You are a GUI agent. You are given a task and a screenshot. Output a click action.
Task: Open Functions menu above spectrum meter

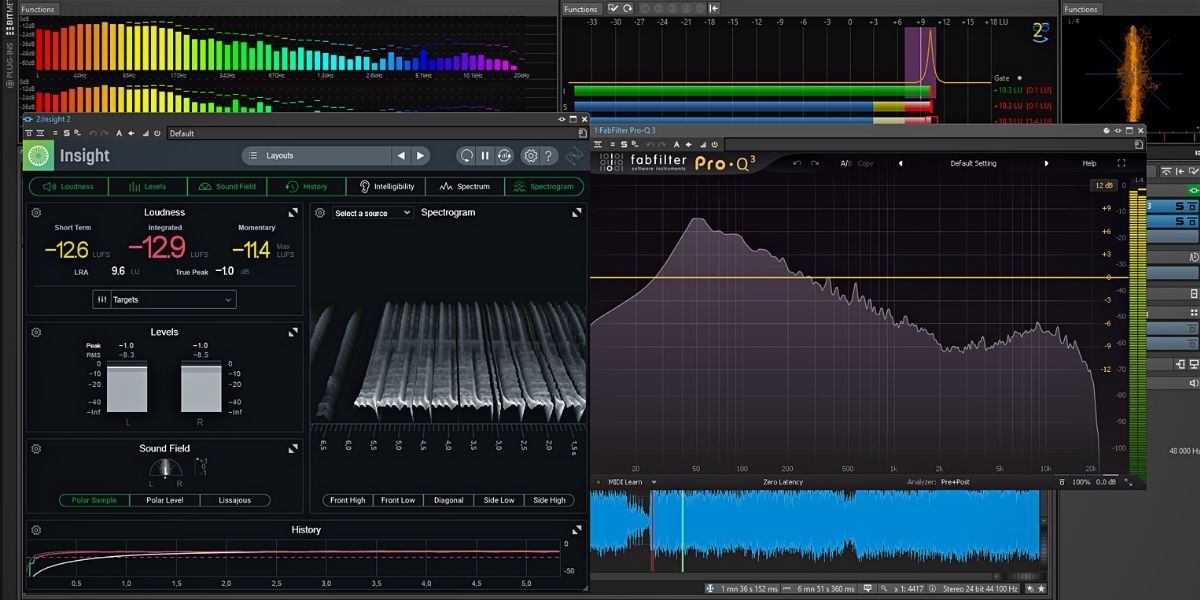[38, 9]
